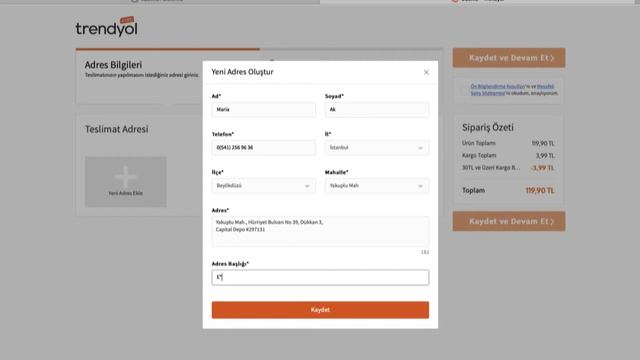Click the -3,99 TL cargo discount value
The image size is (640, 360).
(x=542, y=168)
